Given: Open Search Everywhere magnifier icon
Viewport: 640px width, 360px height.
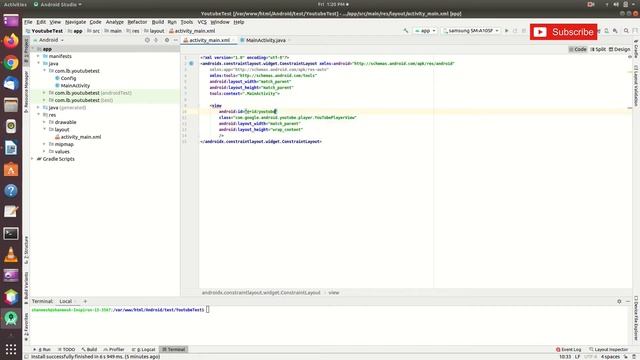Looking at the screenshot, I should tap(626, 31).
